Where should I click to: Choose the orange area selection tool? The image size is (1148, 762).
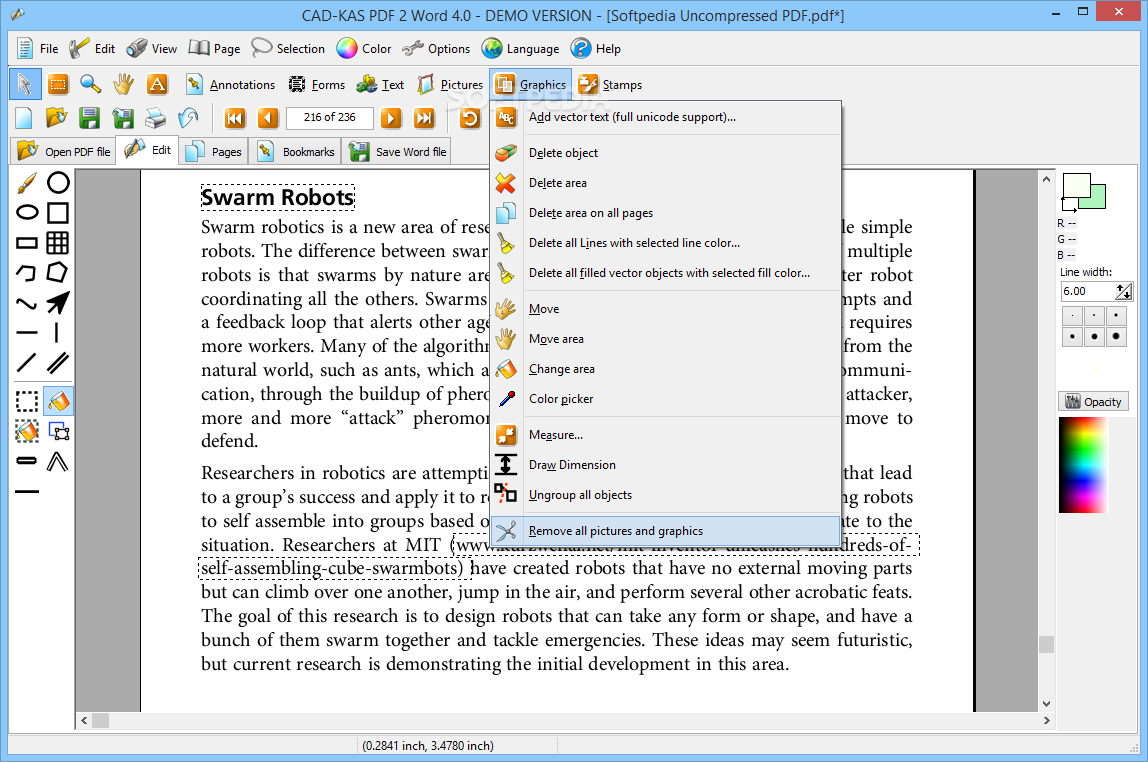coord(58,84)
